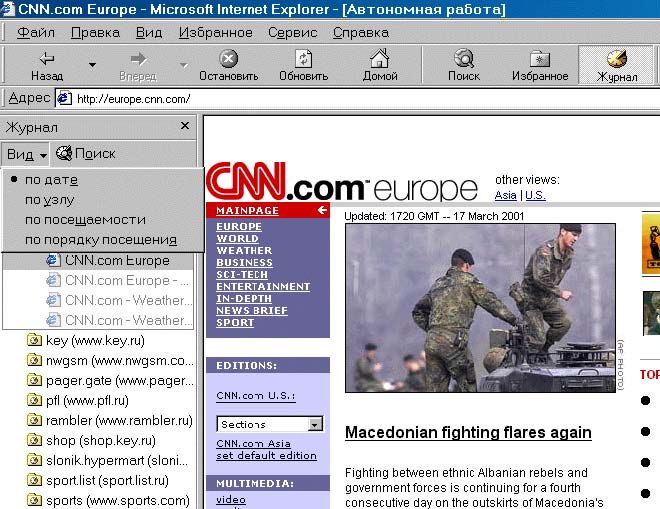Open the Файл menu
This screenshot has height=509, width=660.
(x=36, y=32)
